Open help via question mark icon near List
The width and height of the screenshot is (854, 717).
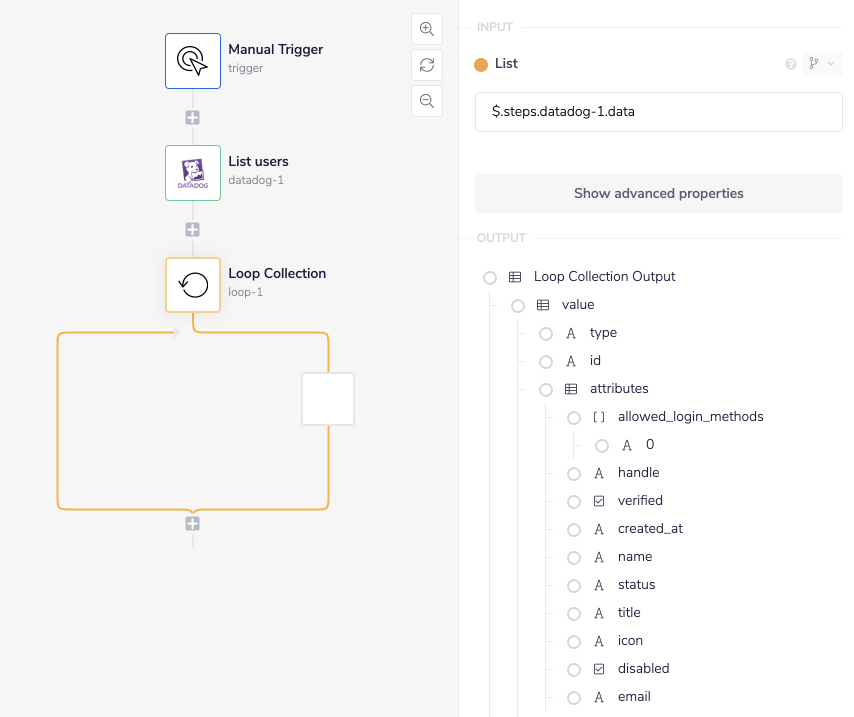tap(790, 63)
